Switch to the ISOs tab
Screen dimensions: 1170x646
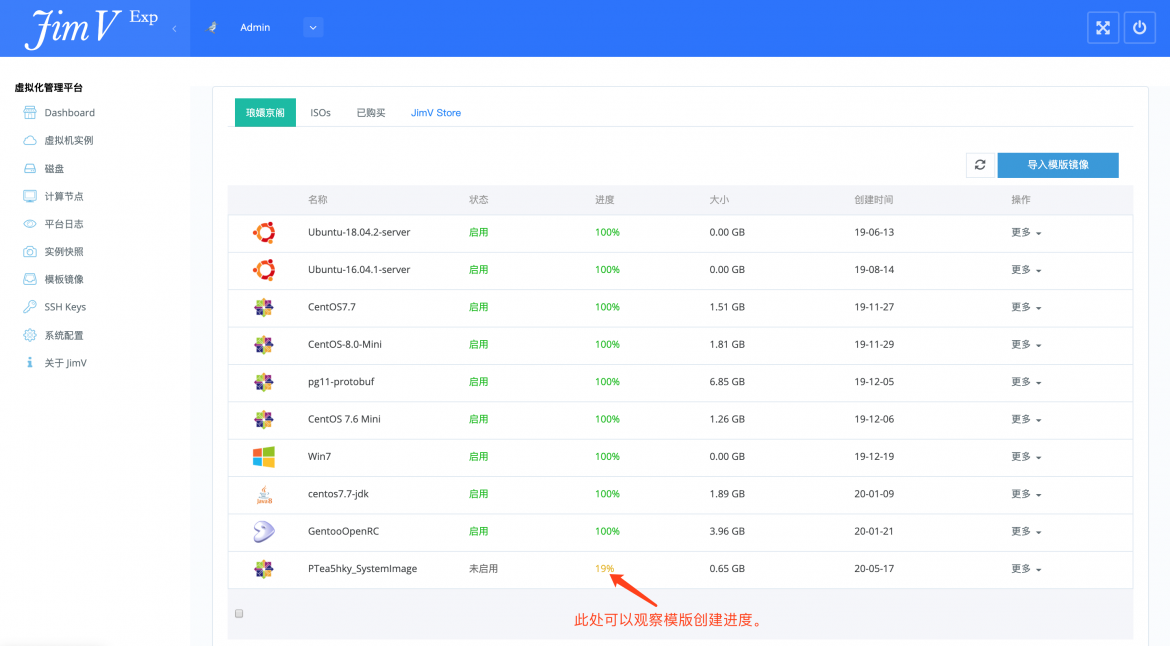click(320, 113)
